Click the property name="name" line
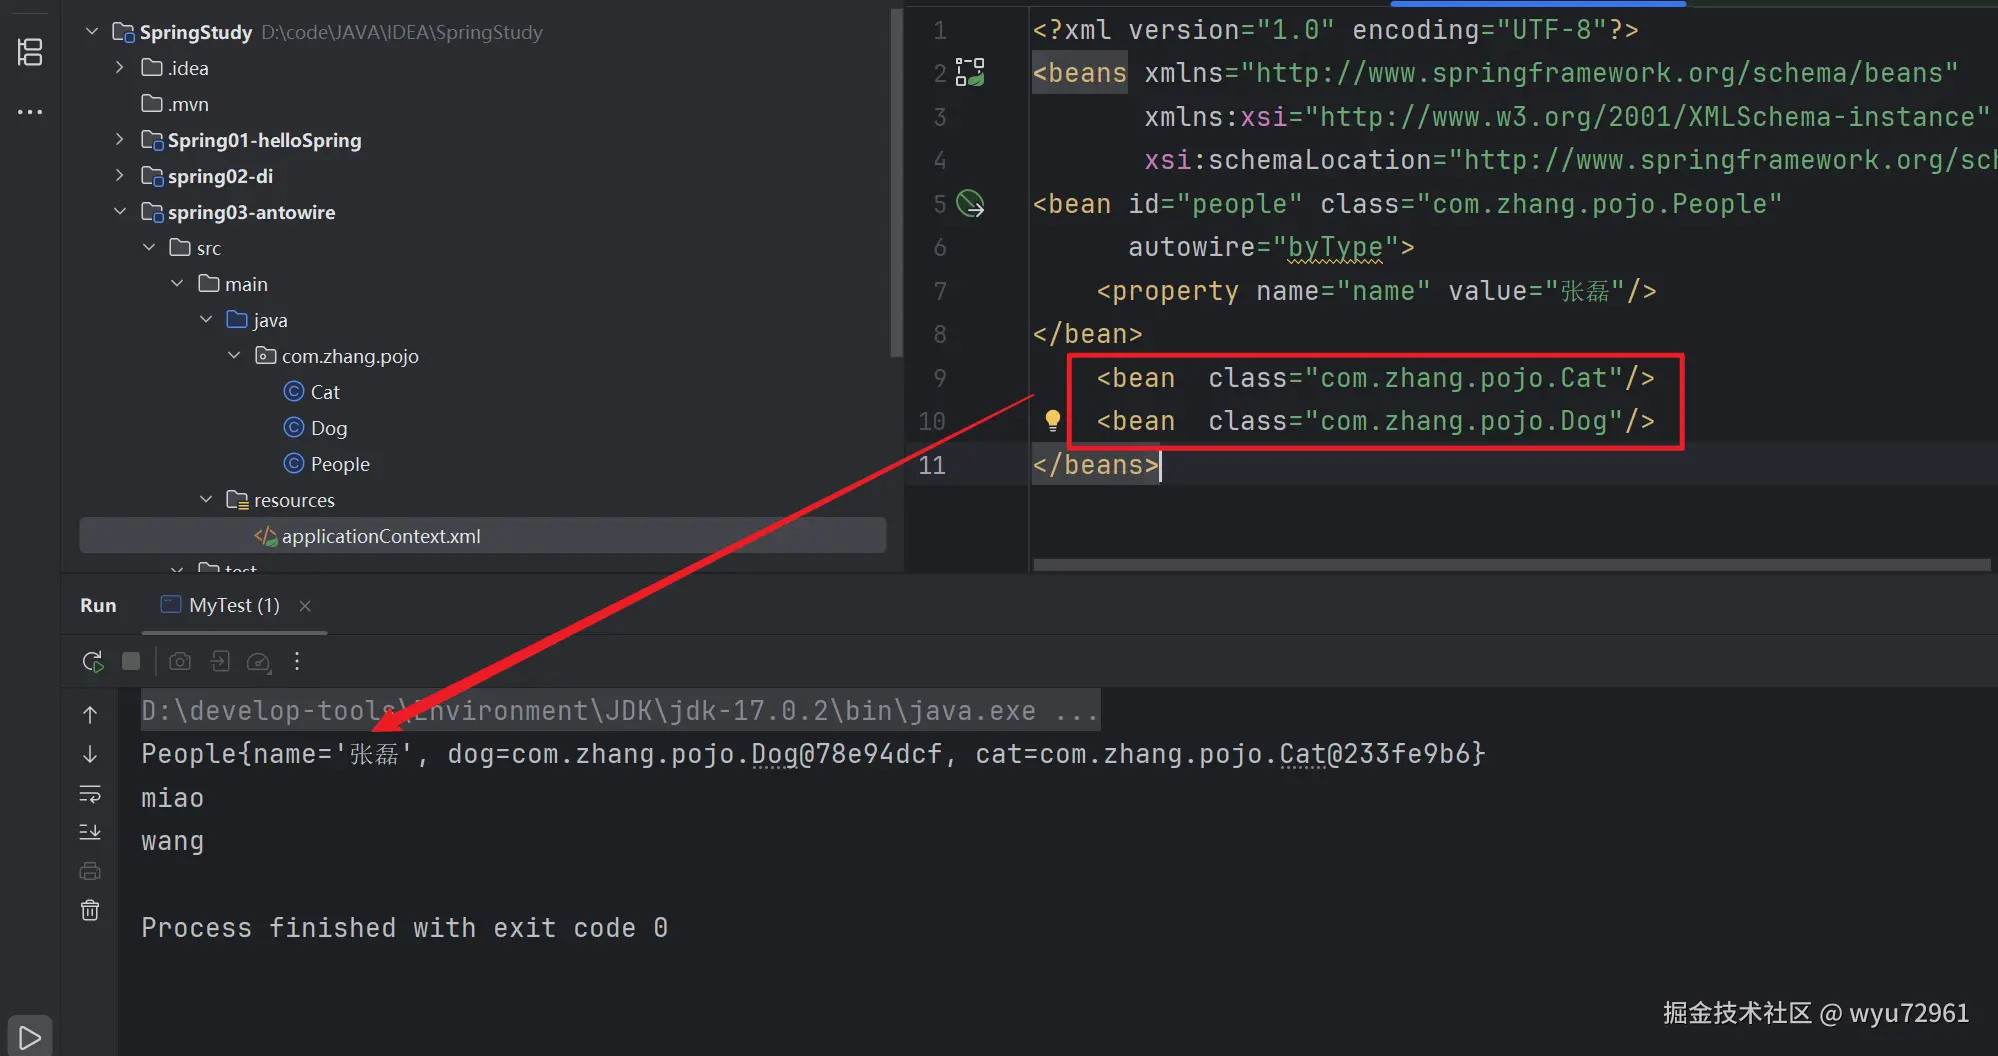 coord(1376,291)
